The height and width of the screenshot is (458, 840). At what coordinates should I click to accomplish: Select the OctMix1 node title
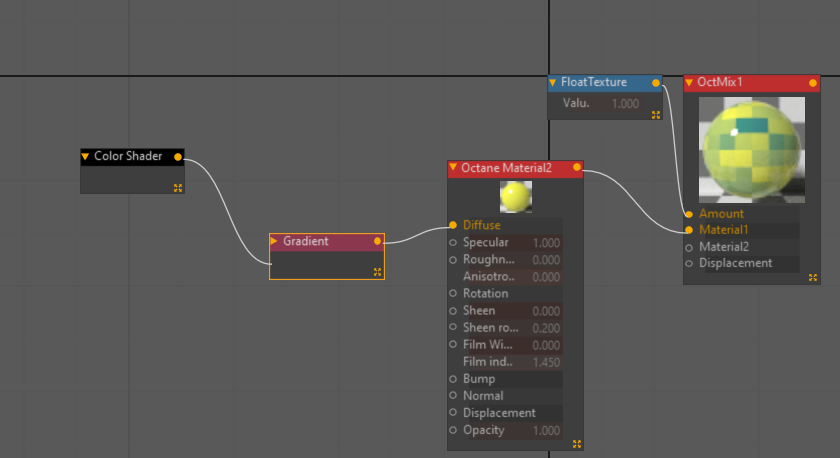(x=719, y=82)
